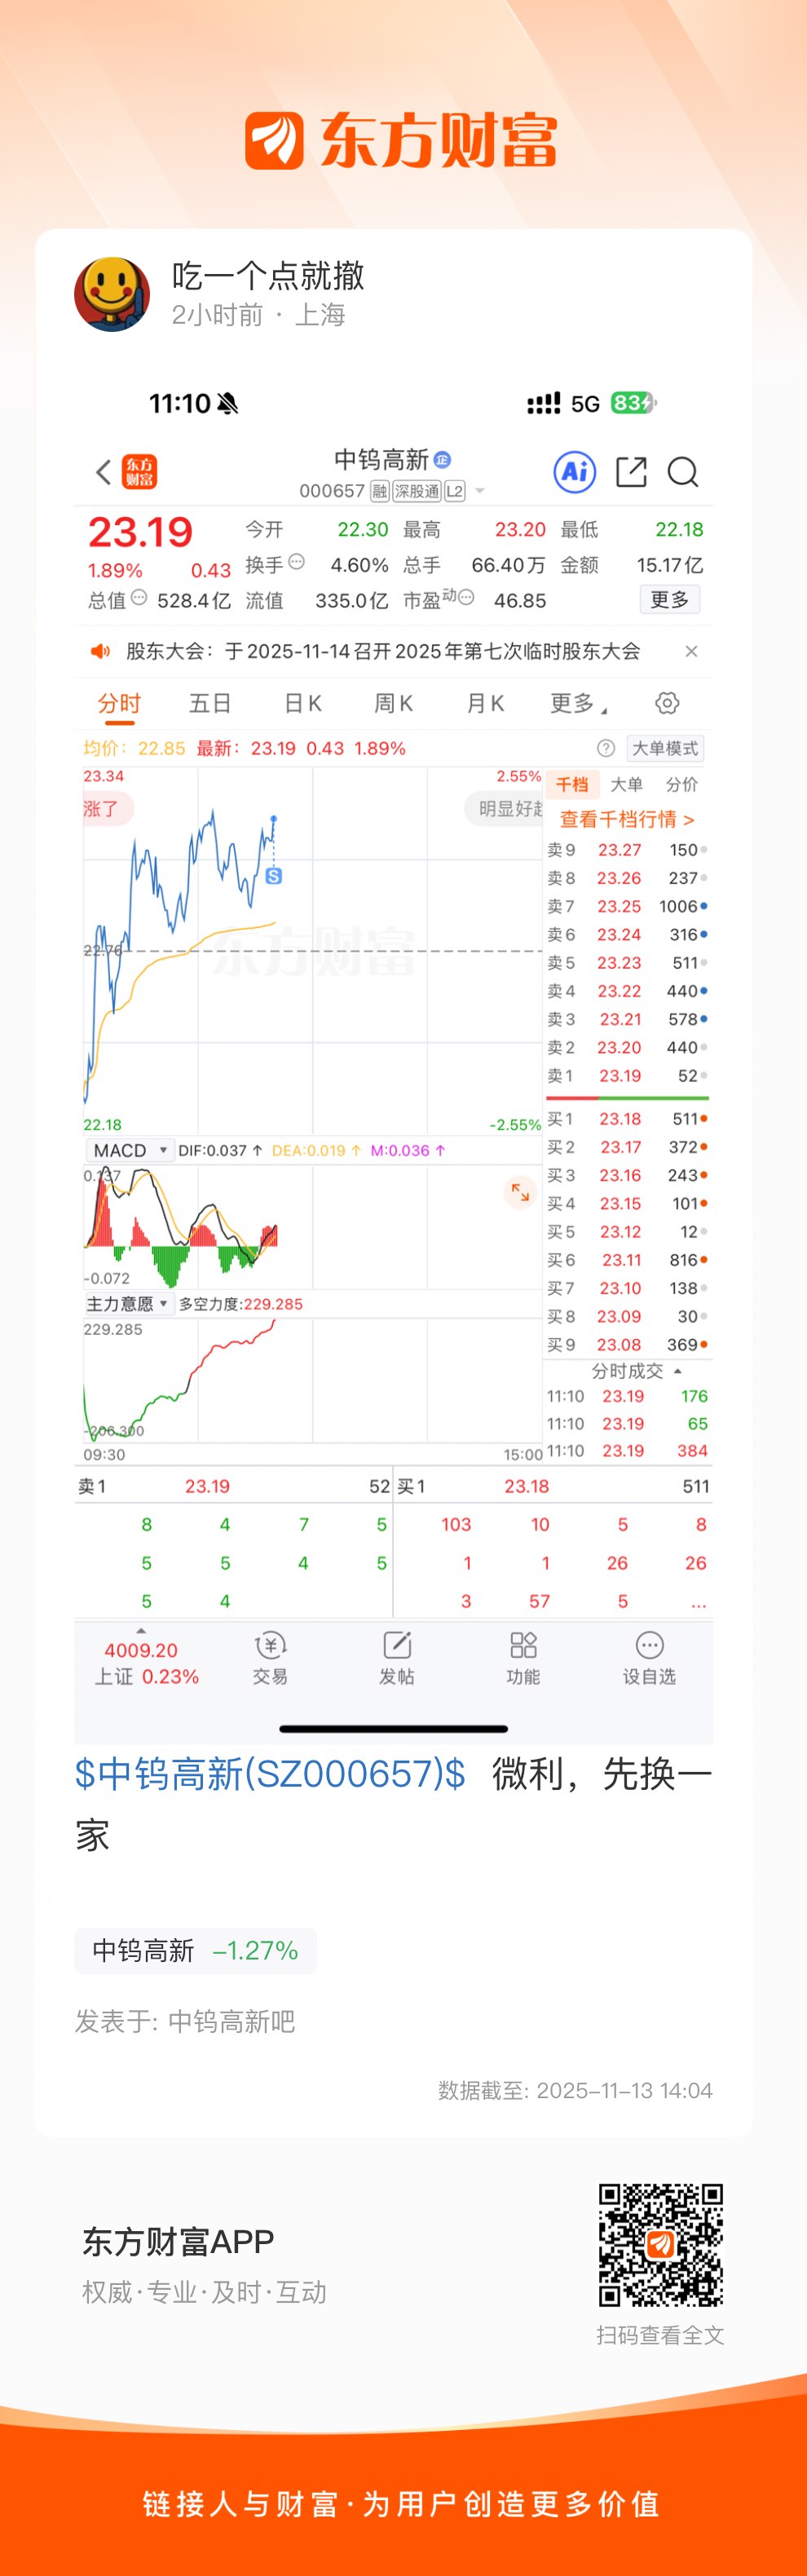Switch to the 五日 tab
807x2576 pixels.
click(x=210, y=704)
